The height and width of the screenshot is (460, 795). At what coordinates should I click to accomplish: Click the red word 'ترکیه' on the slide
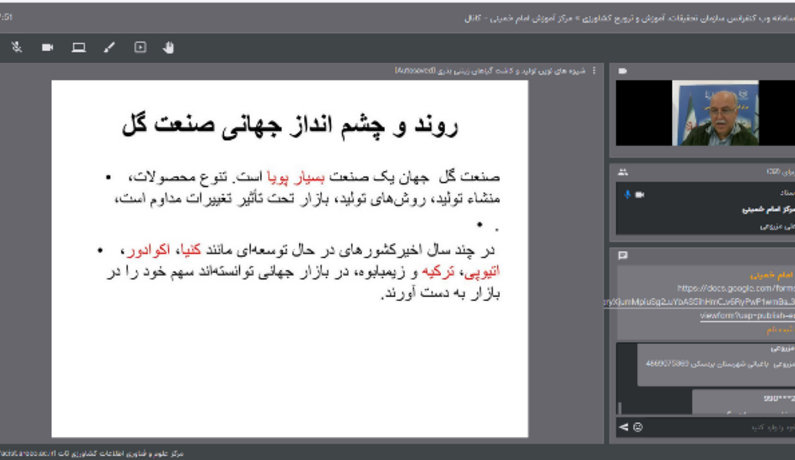[x=438, y=272]
